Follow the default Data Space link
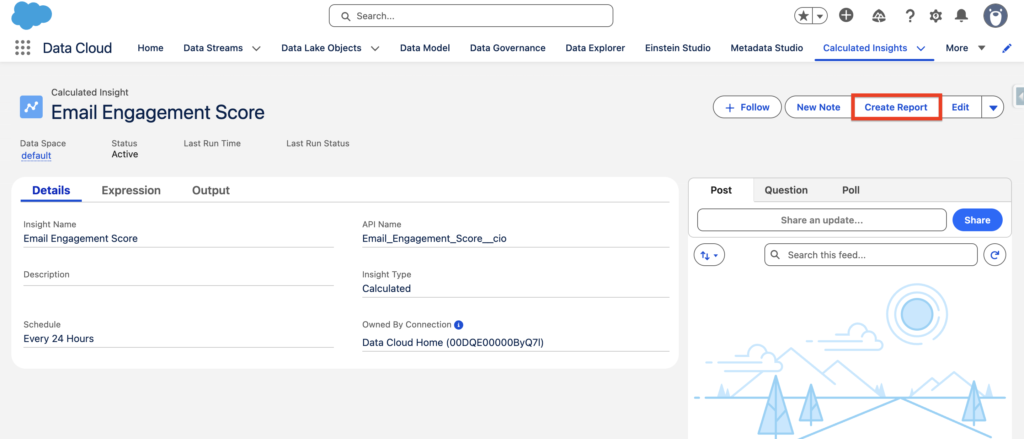 pos(35,155)
